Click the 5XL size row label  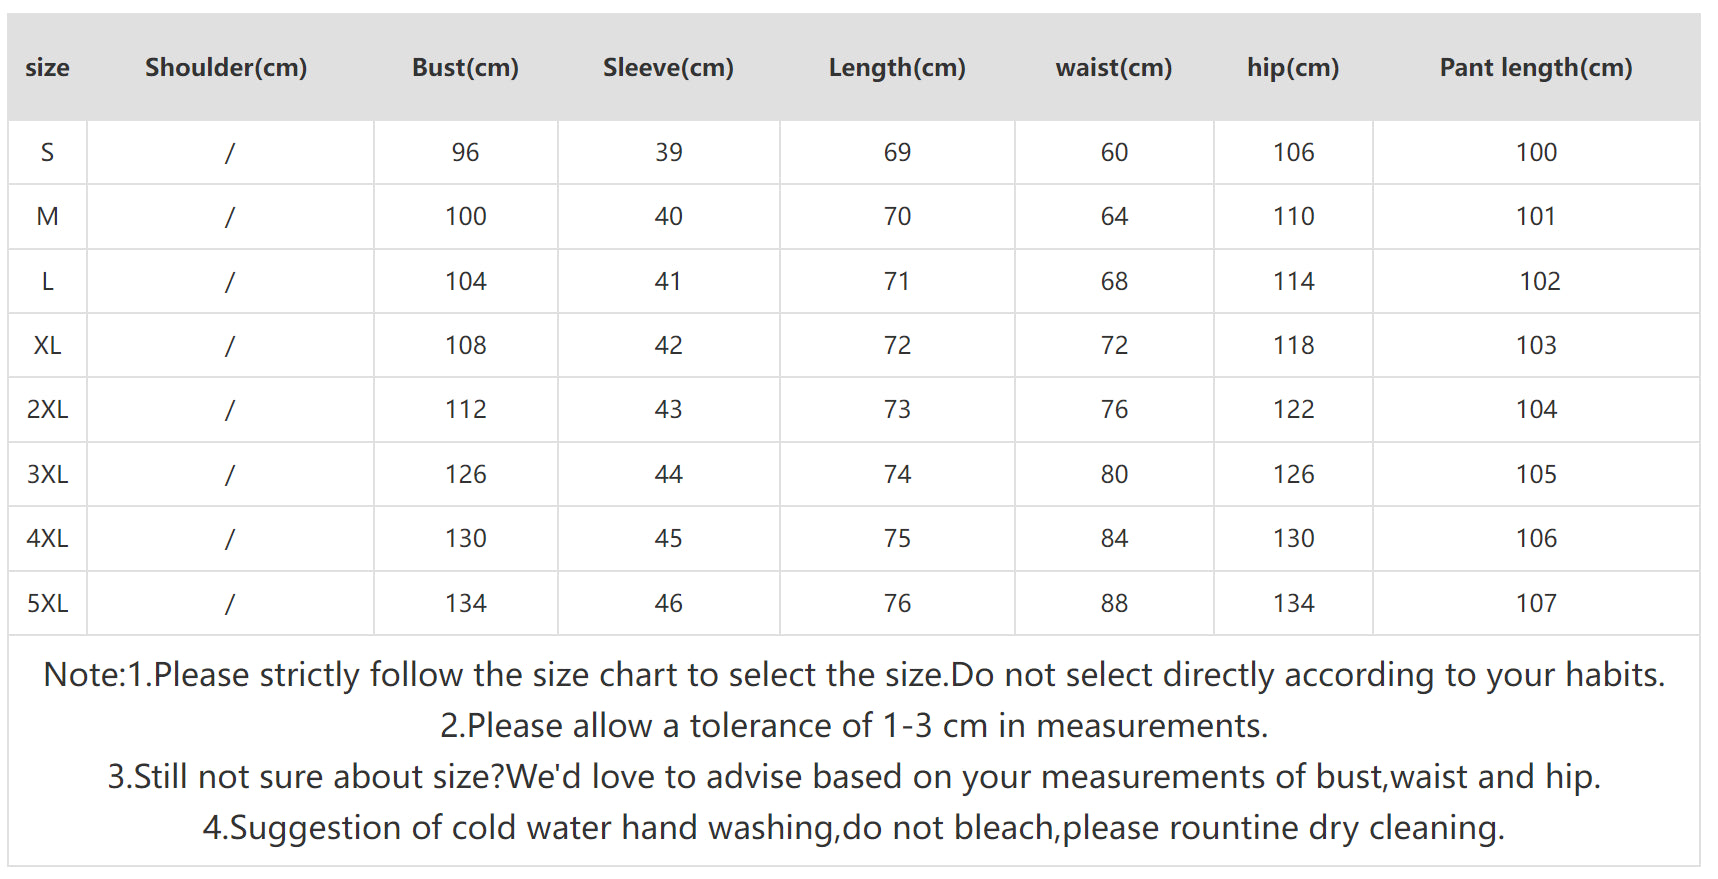point(47,603)
